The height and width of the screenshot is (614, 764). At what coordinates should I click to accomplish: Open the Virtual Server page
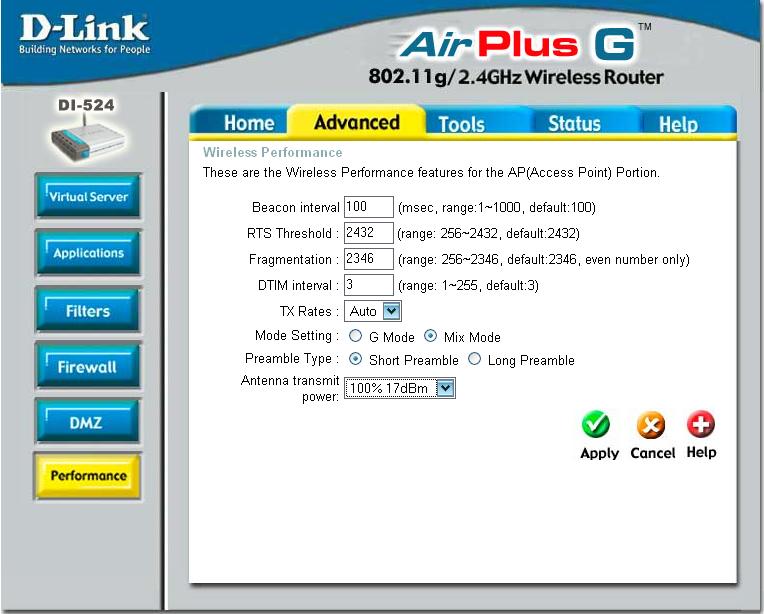[88, 197]
